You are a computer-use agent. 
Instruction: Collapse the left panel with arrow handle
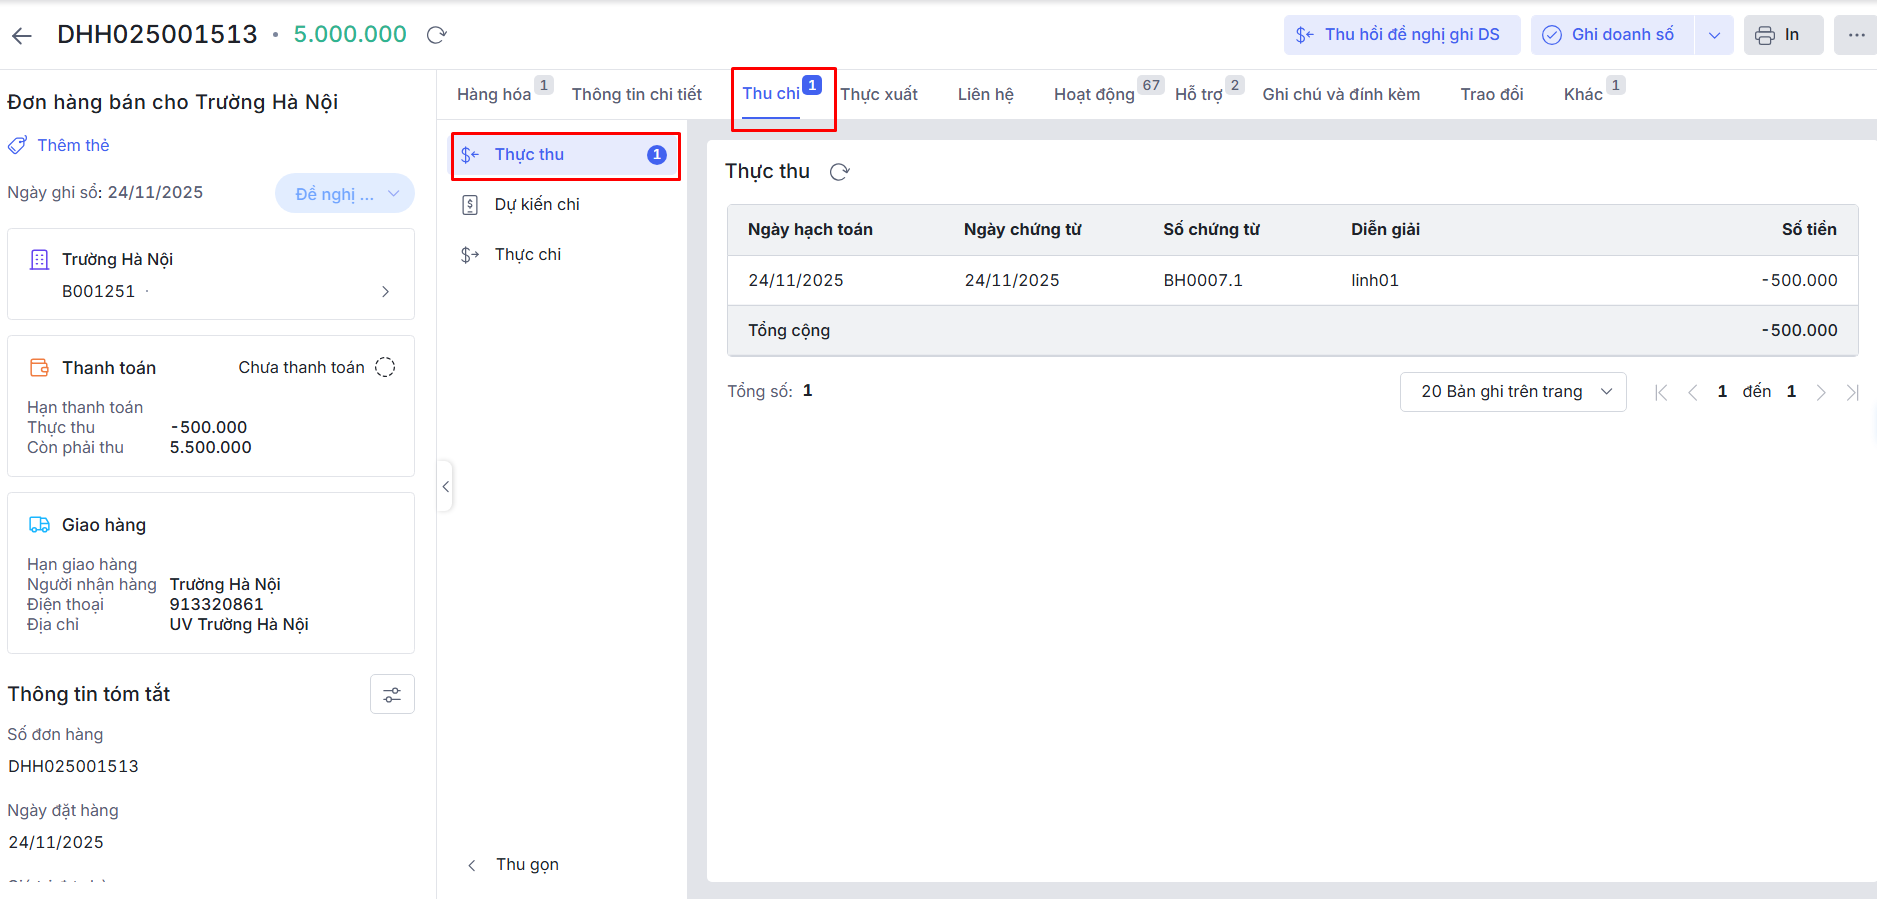coord(446,487)
